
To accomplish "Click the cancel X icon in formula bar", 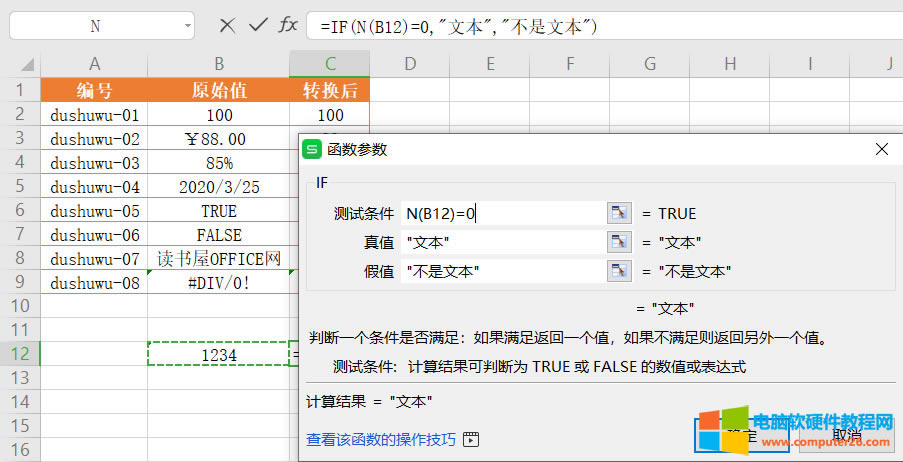I will (227, 26).
